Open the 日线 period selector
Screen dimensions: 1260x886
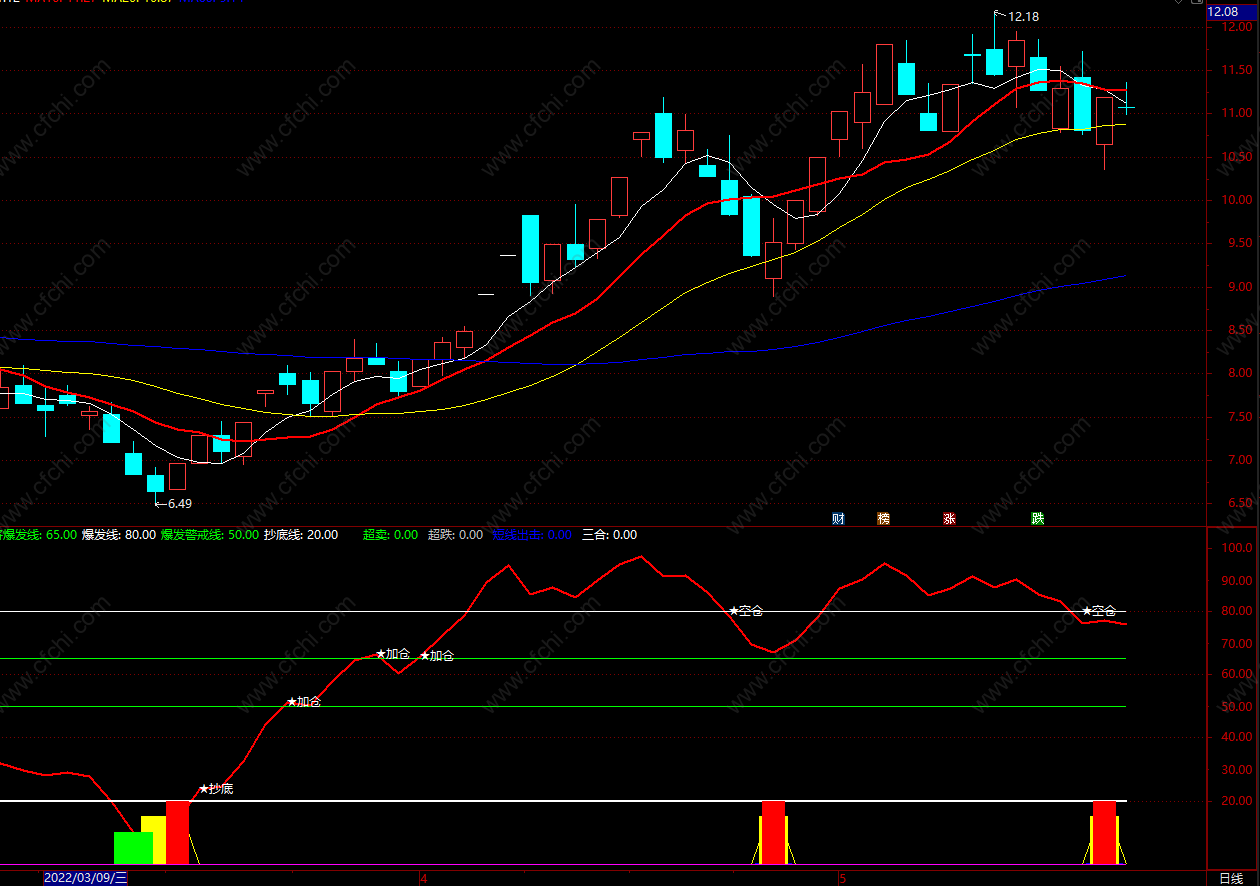coord(1231,878)
